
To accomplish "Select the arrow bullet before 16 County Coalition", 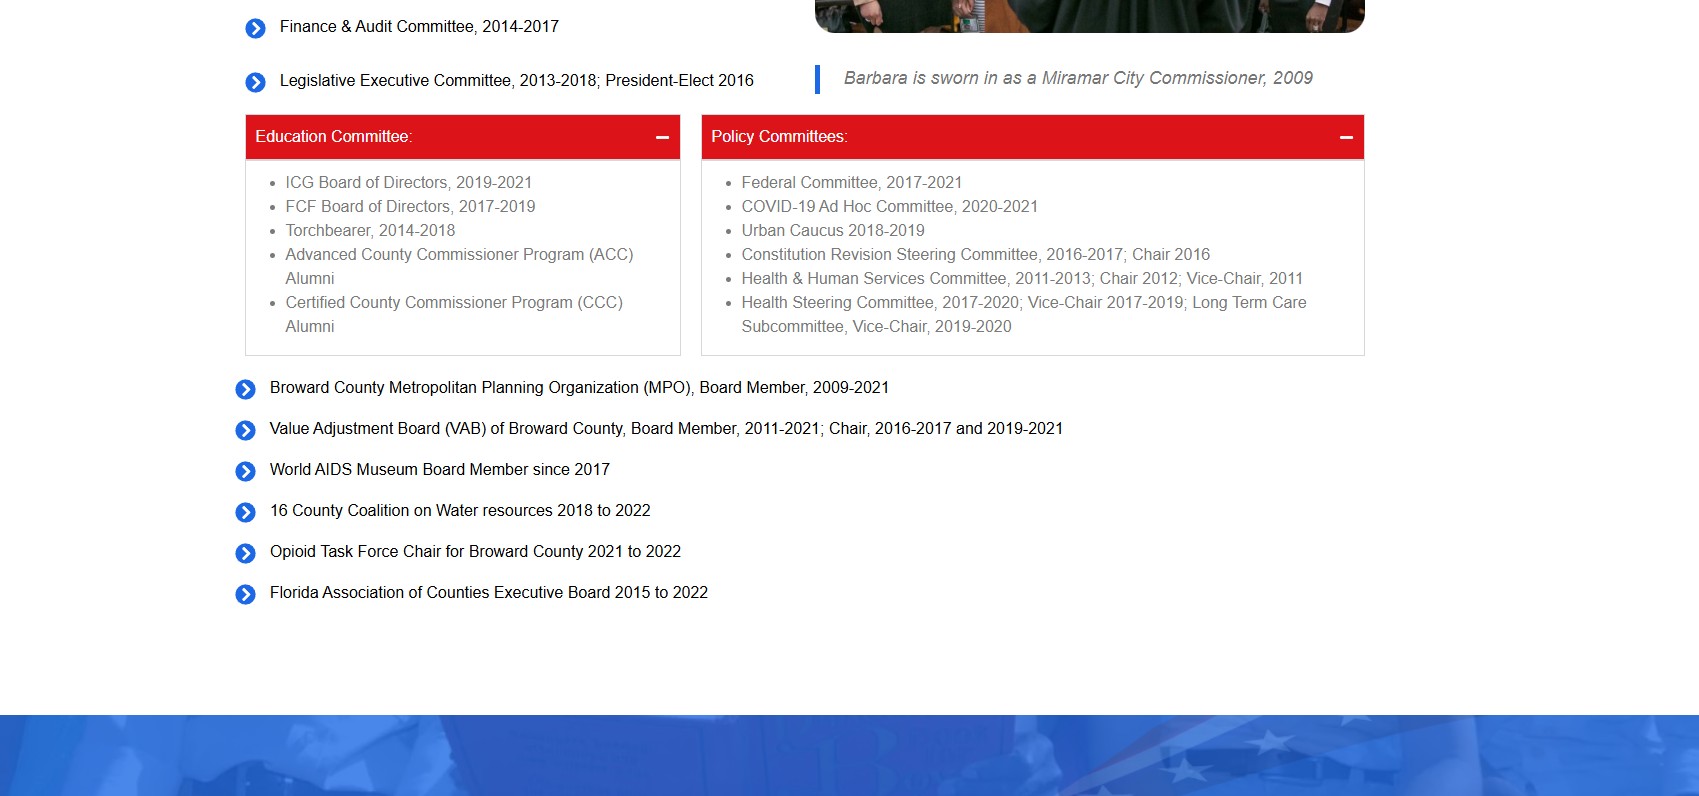I will [x=245, y=512].
